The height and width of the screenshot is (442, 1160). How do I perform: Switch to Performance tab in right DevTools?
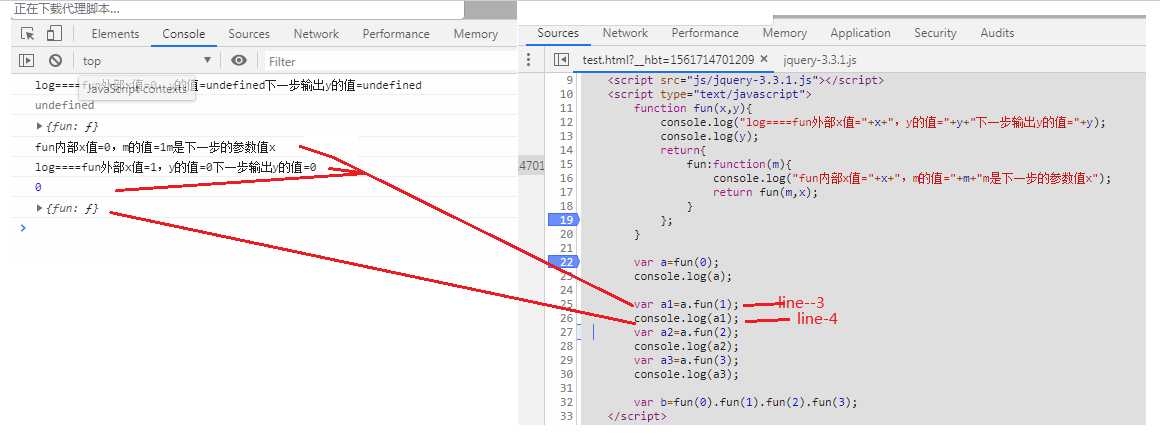click(705, 33)
